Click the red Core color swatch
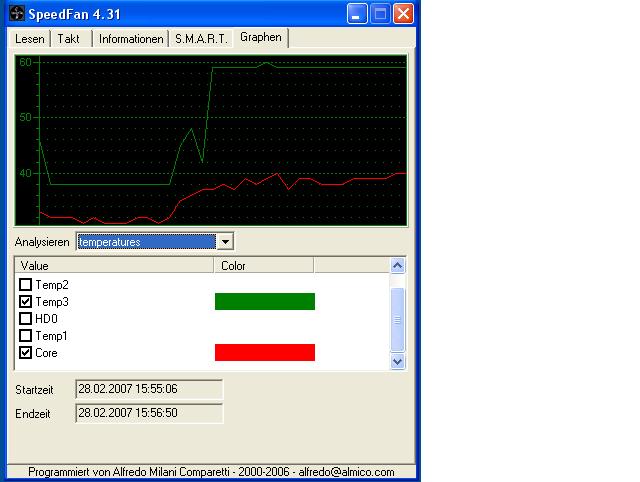The width and height of the screenshot is (640, 482). [265, 352]
